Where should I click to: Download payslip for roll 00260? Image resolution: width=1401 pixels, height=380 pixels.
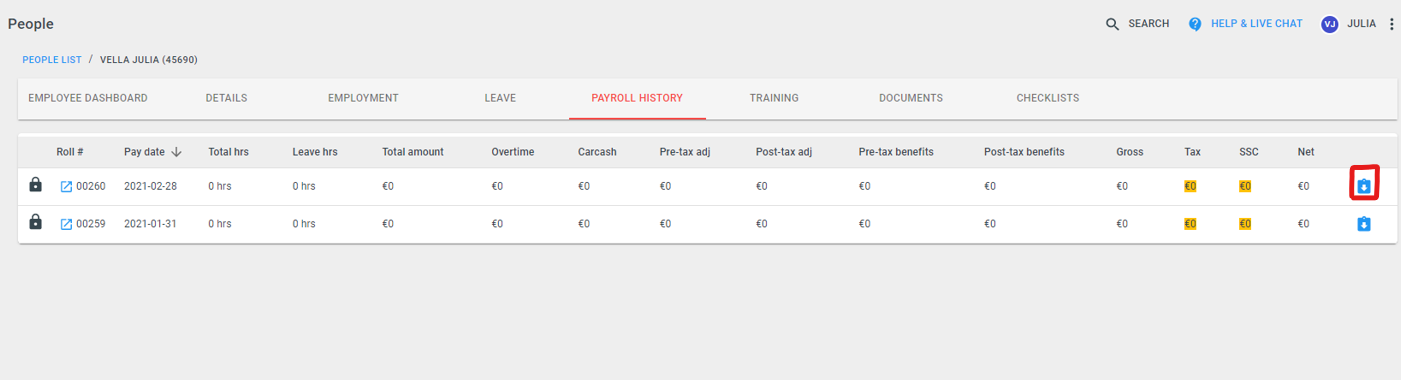point(1363,186)
